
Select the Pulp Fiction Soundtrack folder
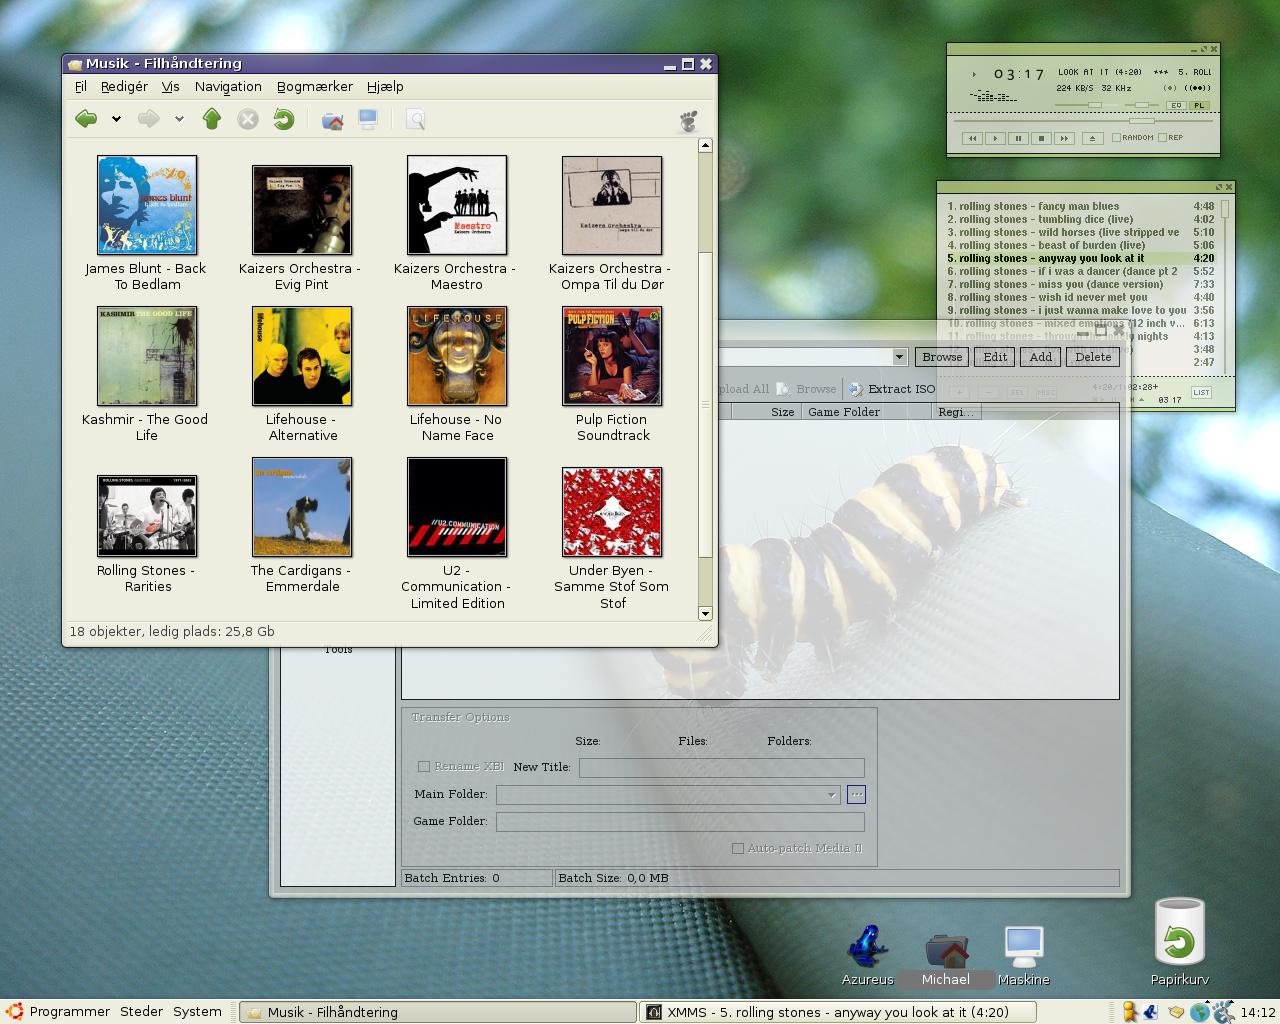tap(612, 375)
